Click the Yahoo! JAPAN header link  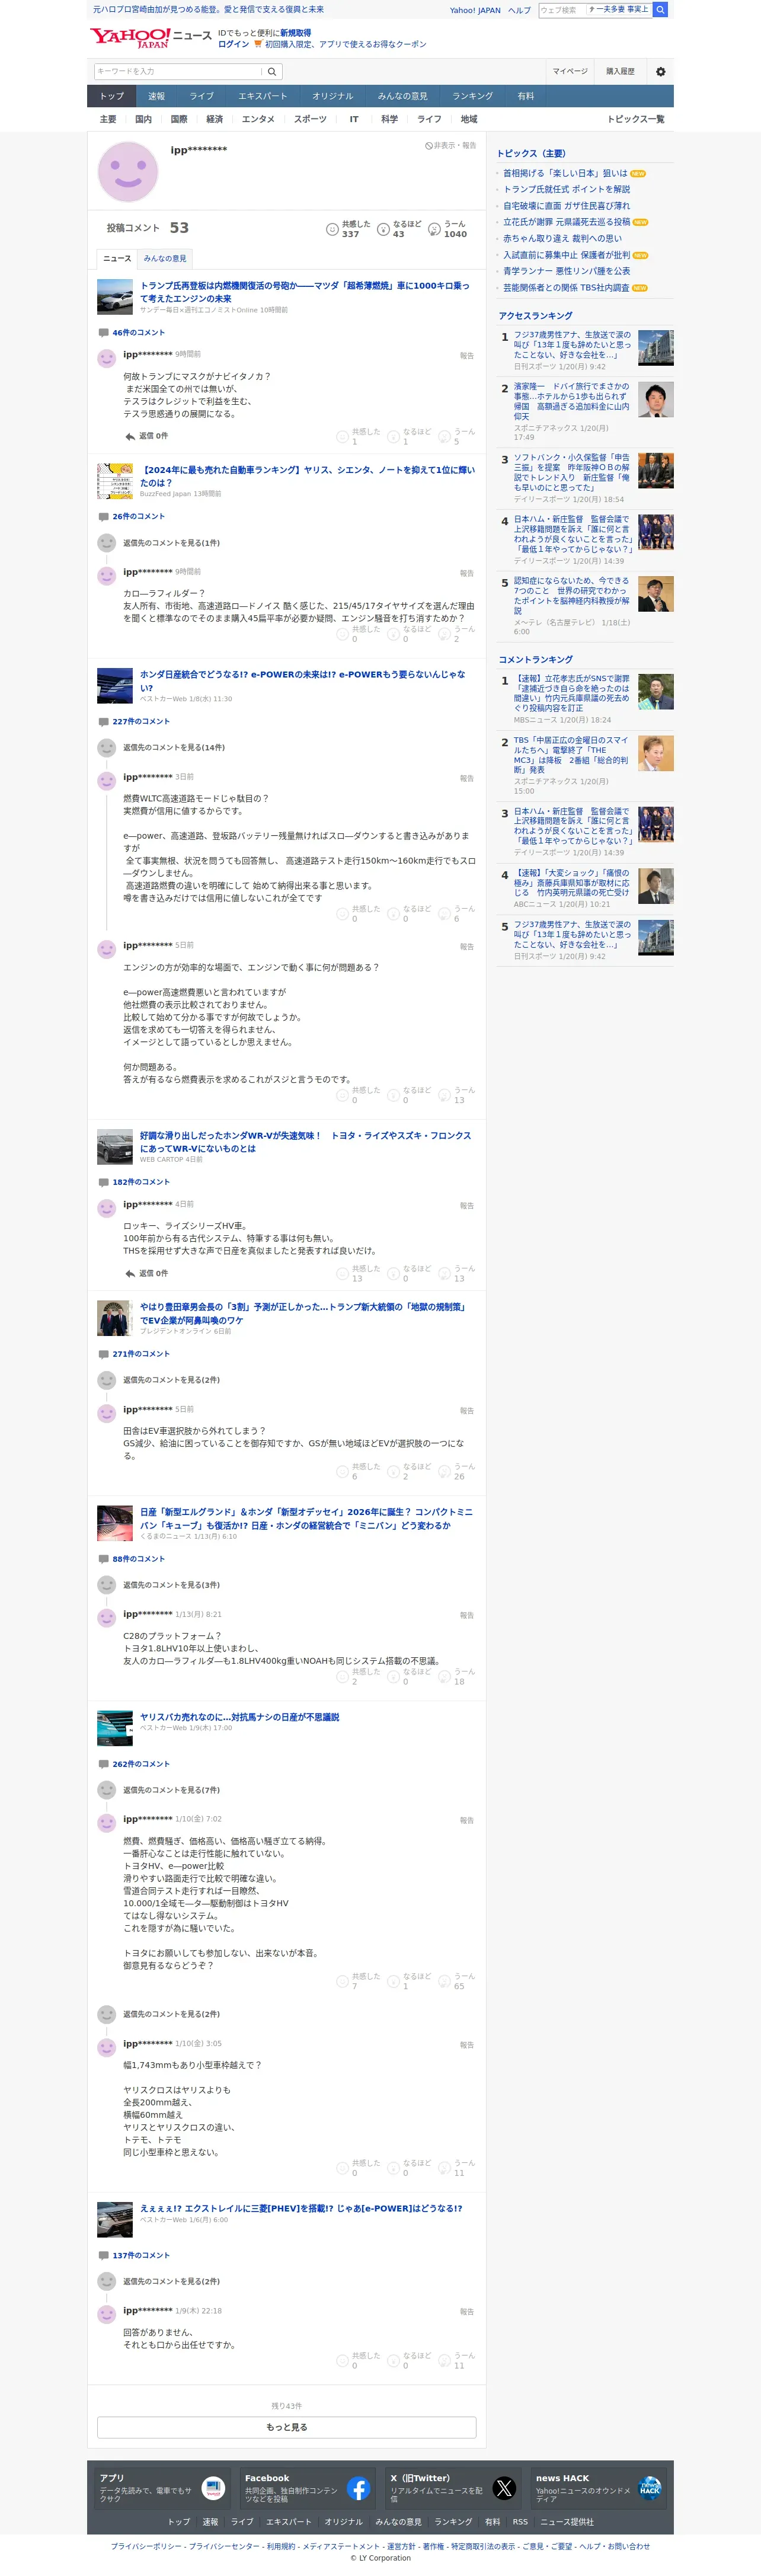point(475,10)
